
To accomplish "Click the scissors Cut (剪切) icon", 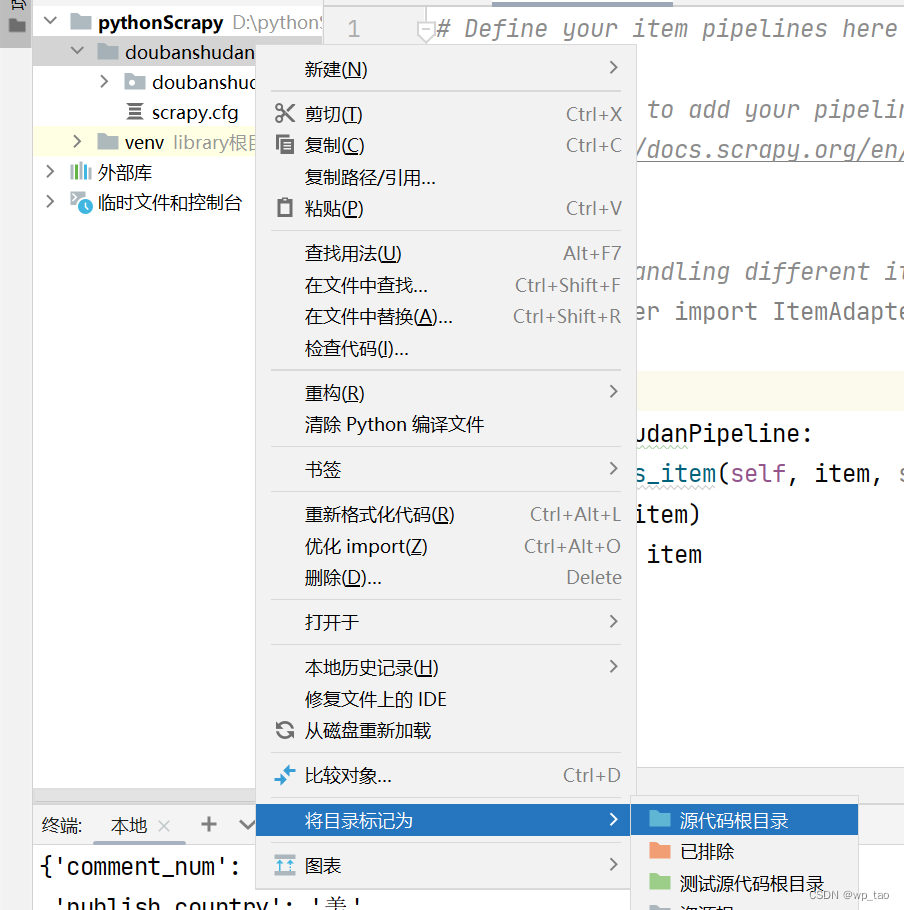I will [284, 113].
